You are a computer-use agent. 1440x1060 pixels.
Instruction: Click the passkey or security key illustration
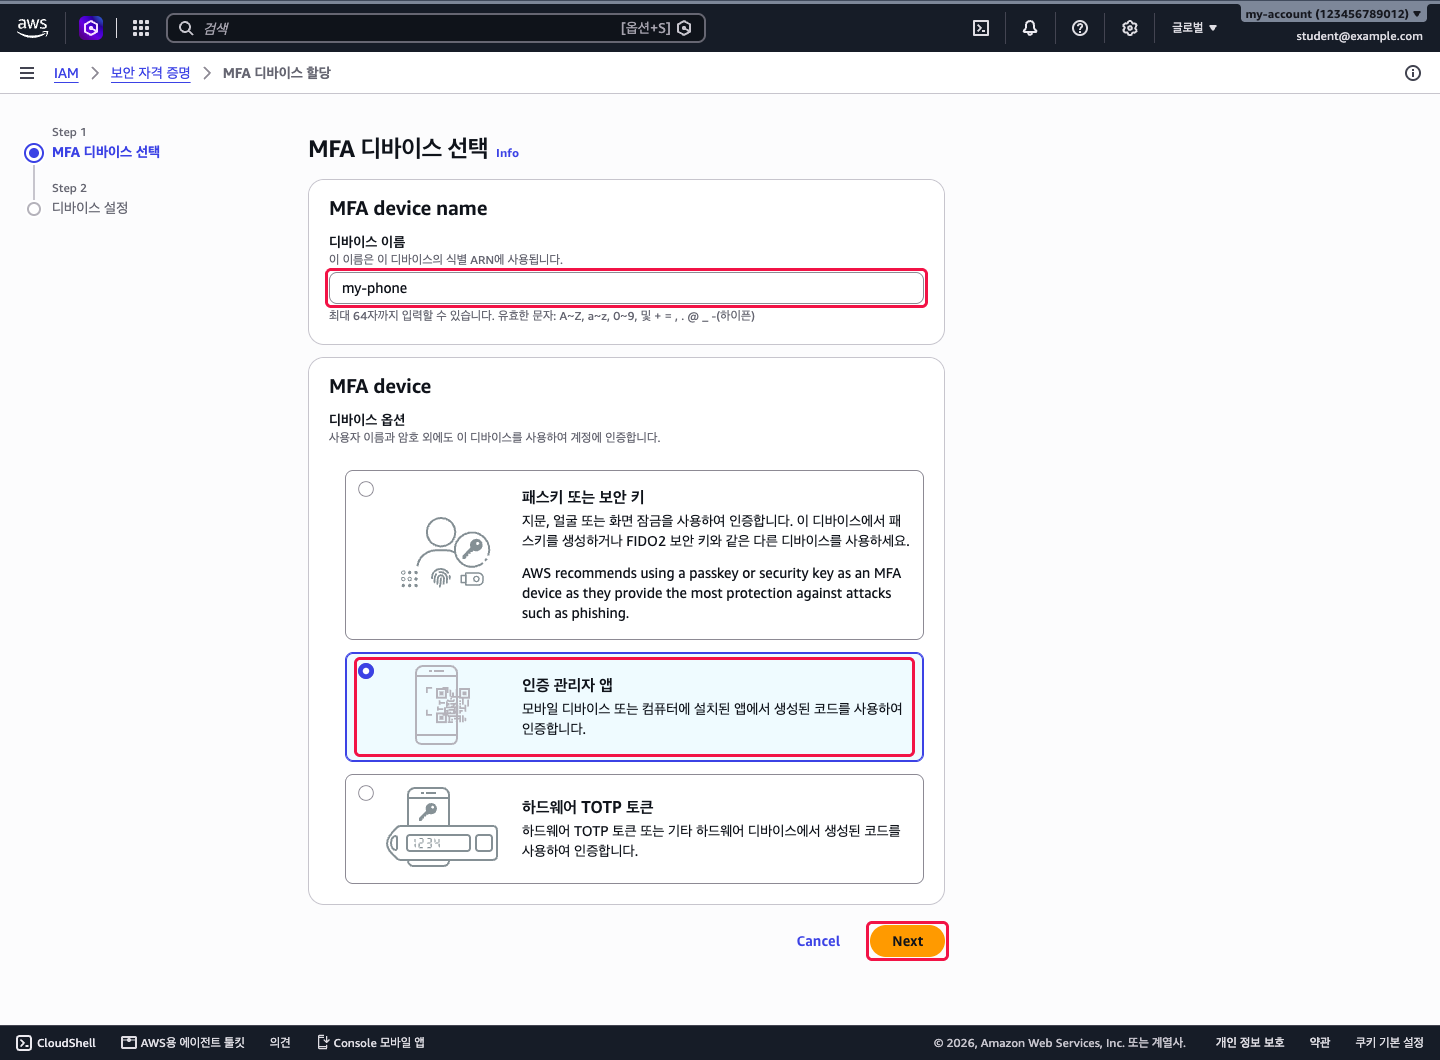click(x=445, y=552)
